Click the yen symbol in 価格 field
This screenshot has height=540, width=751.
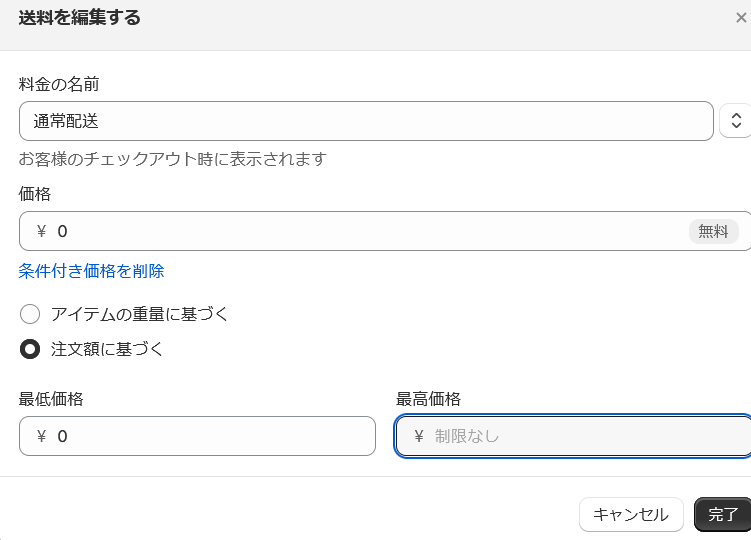tap(42, 231)
